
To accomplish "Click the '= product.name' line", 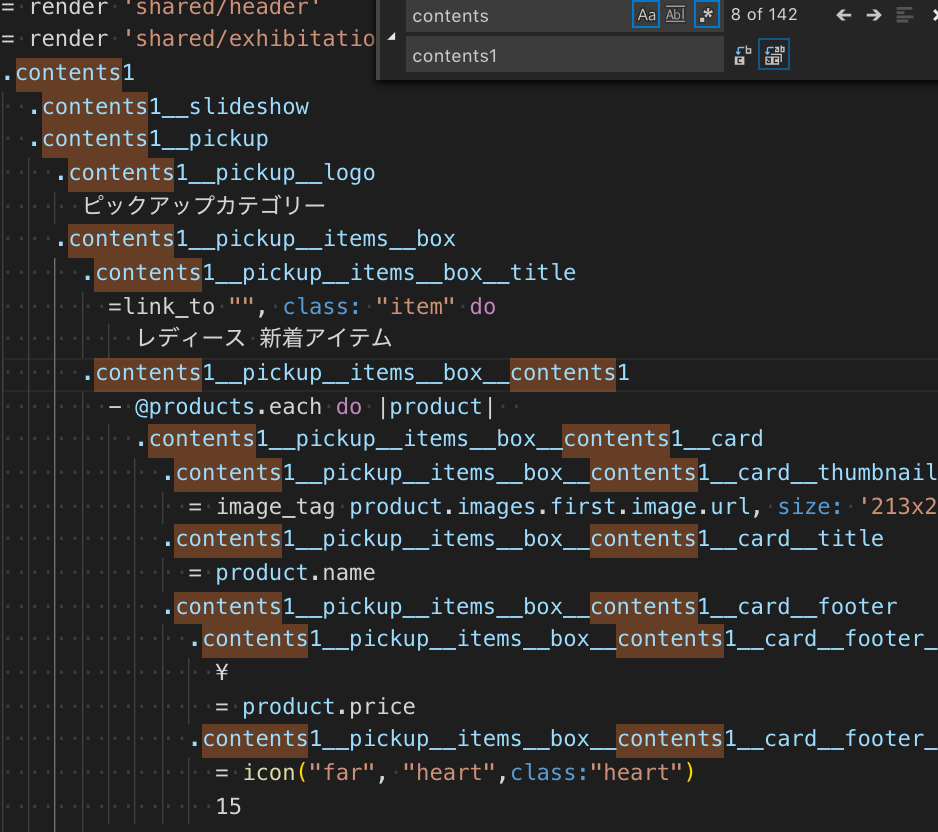I will (282, 572).
